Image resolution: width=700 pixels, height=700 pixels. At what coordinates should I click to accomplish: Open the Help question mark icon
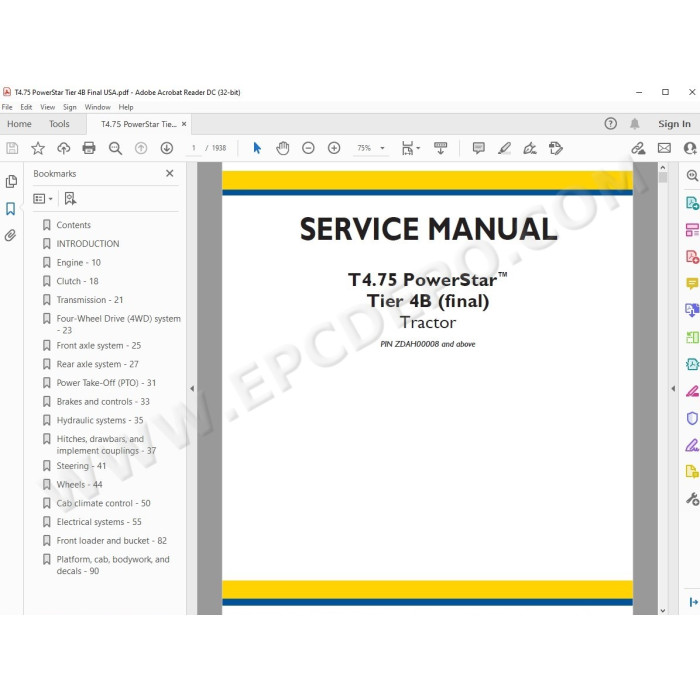pyautogui.click(x=610, y=124)
